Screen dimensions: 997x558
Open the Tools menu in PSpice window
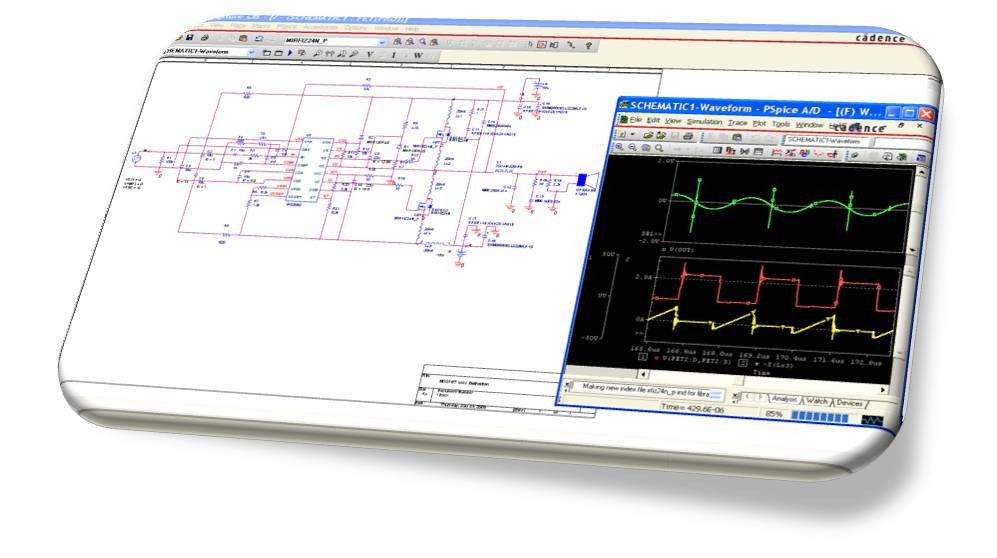781,124
